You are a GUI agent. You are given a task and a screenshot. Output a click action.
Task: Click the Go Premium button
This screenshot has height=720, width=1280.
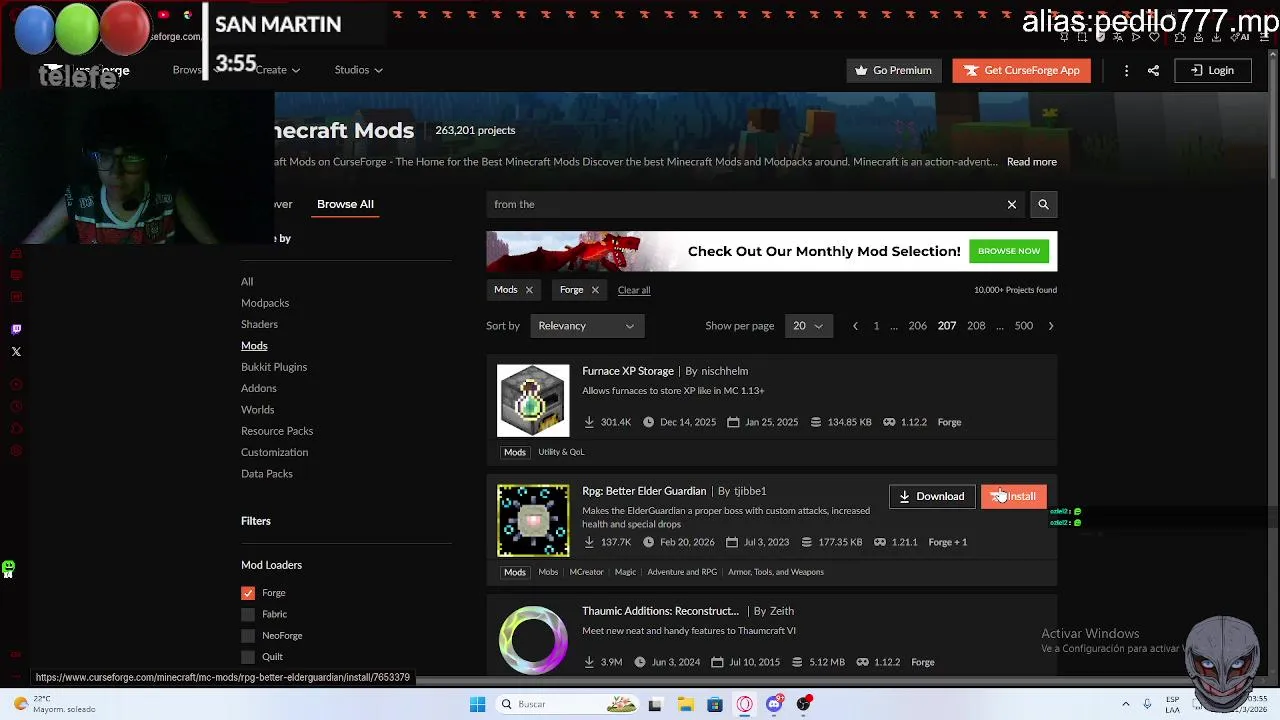click(893, 70)
